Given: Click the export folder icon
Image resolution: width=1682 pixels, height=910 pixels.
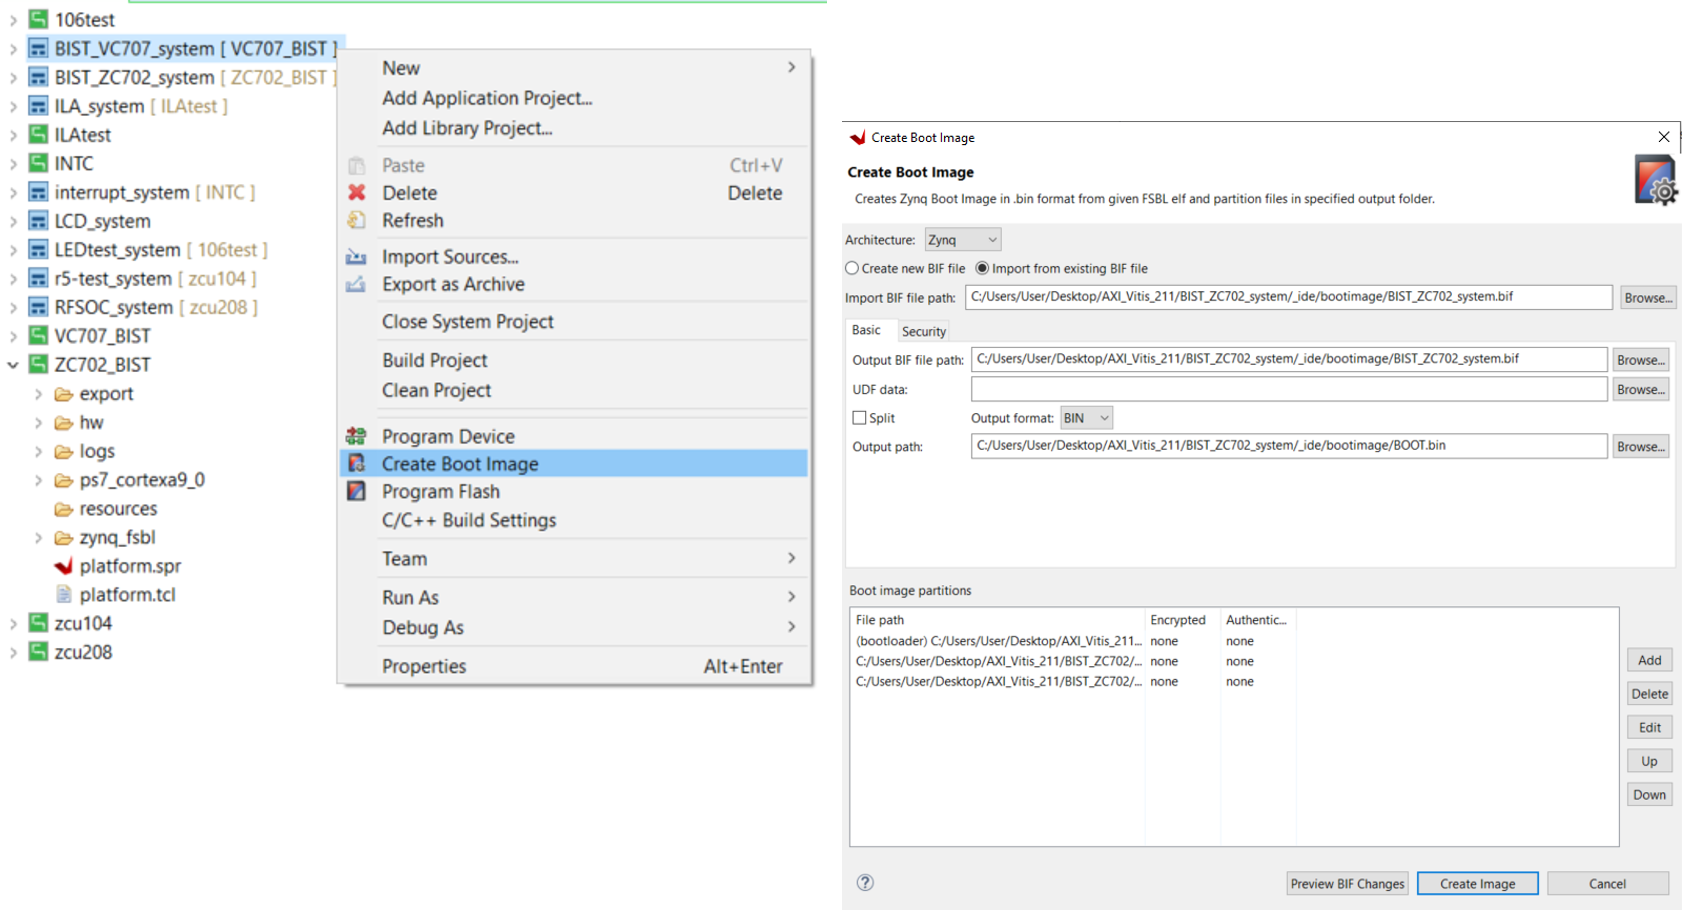Looking at the screenshot, I should click(63, 394).
